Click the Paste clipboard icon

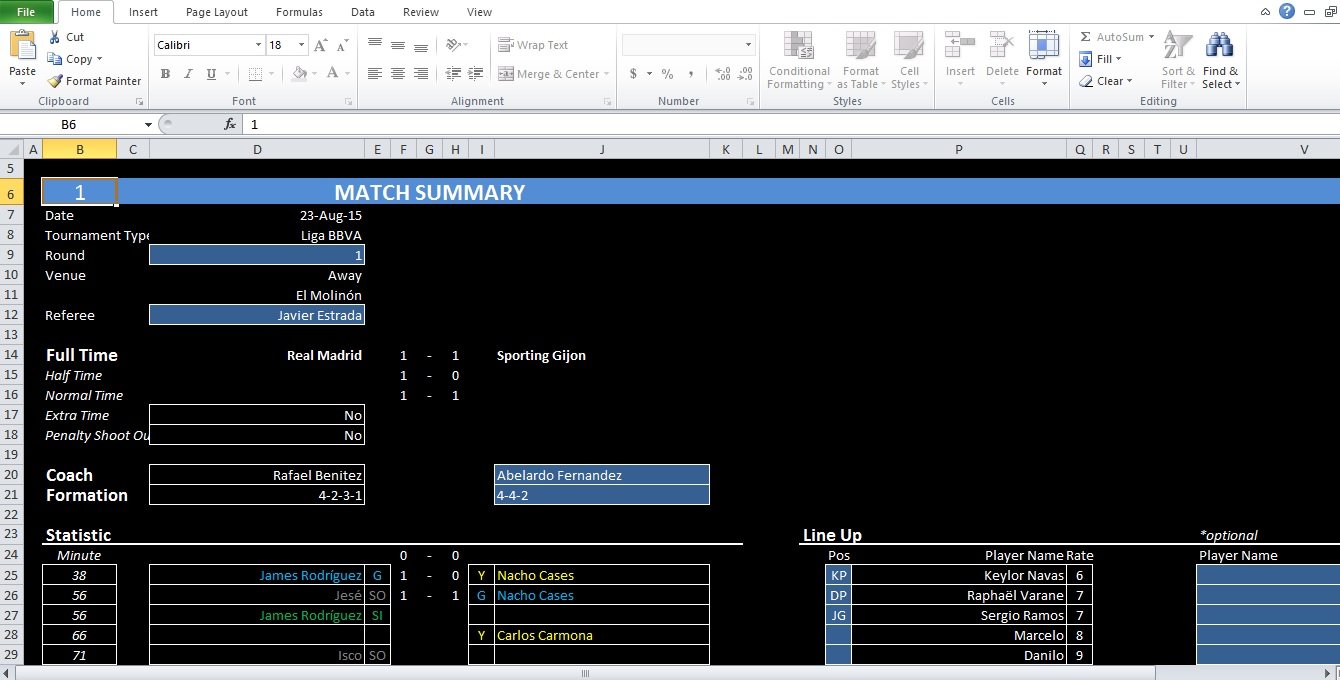pos(22,46)
